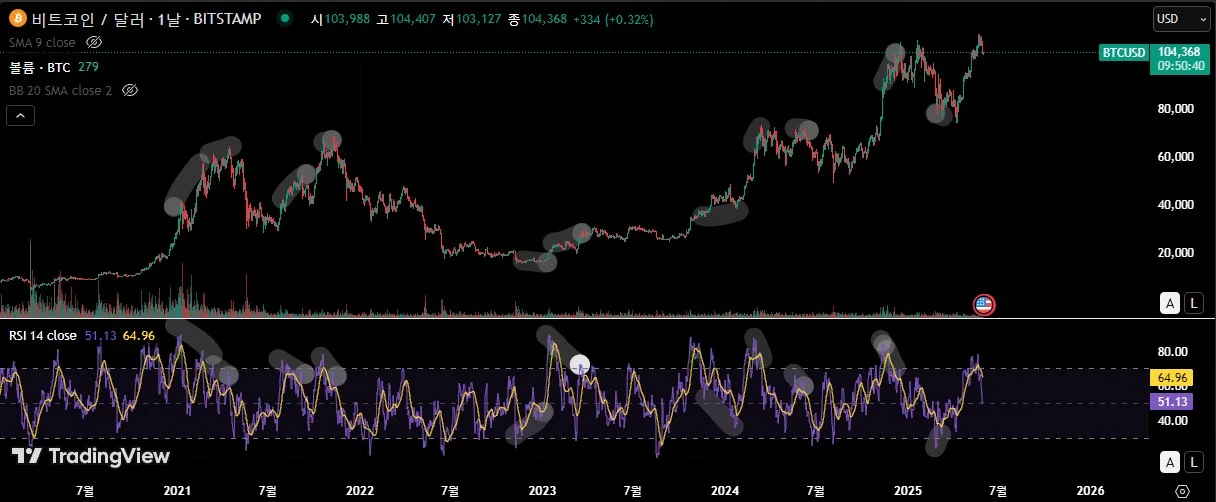Open chart settings gear on time axis
Image resolution: width=1216 pixels, height=502 pixels.
1183,491
